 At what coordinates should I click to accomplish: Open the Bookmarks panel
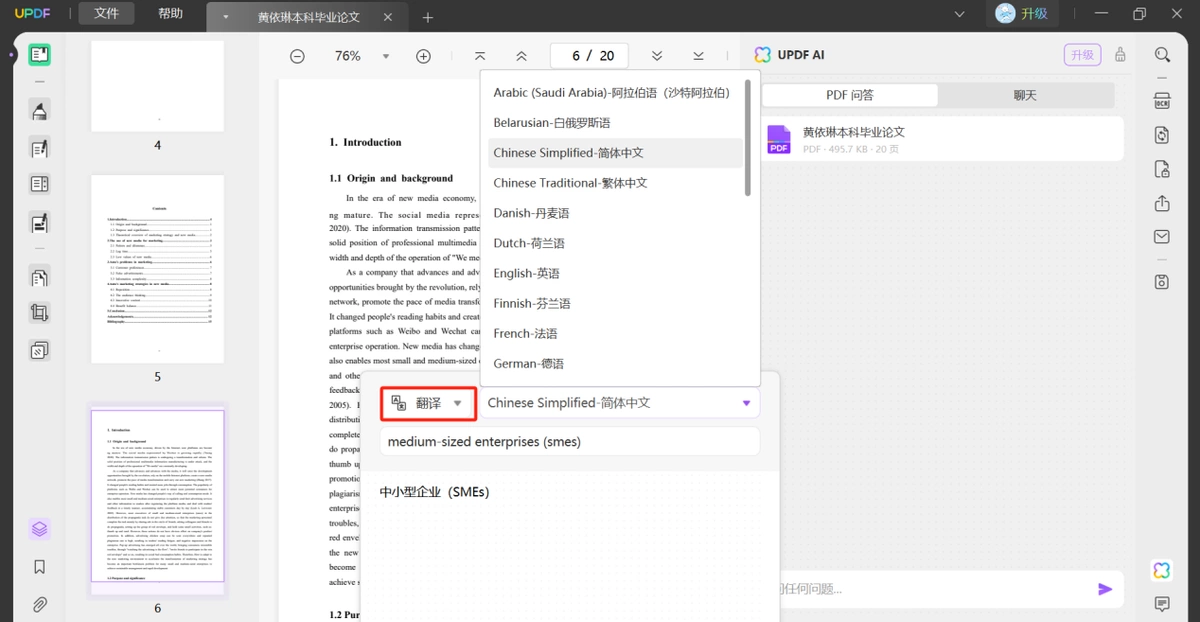pos(40,567)
